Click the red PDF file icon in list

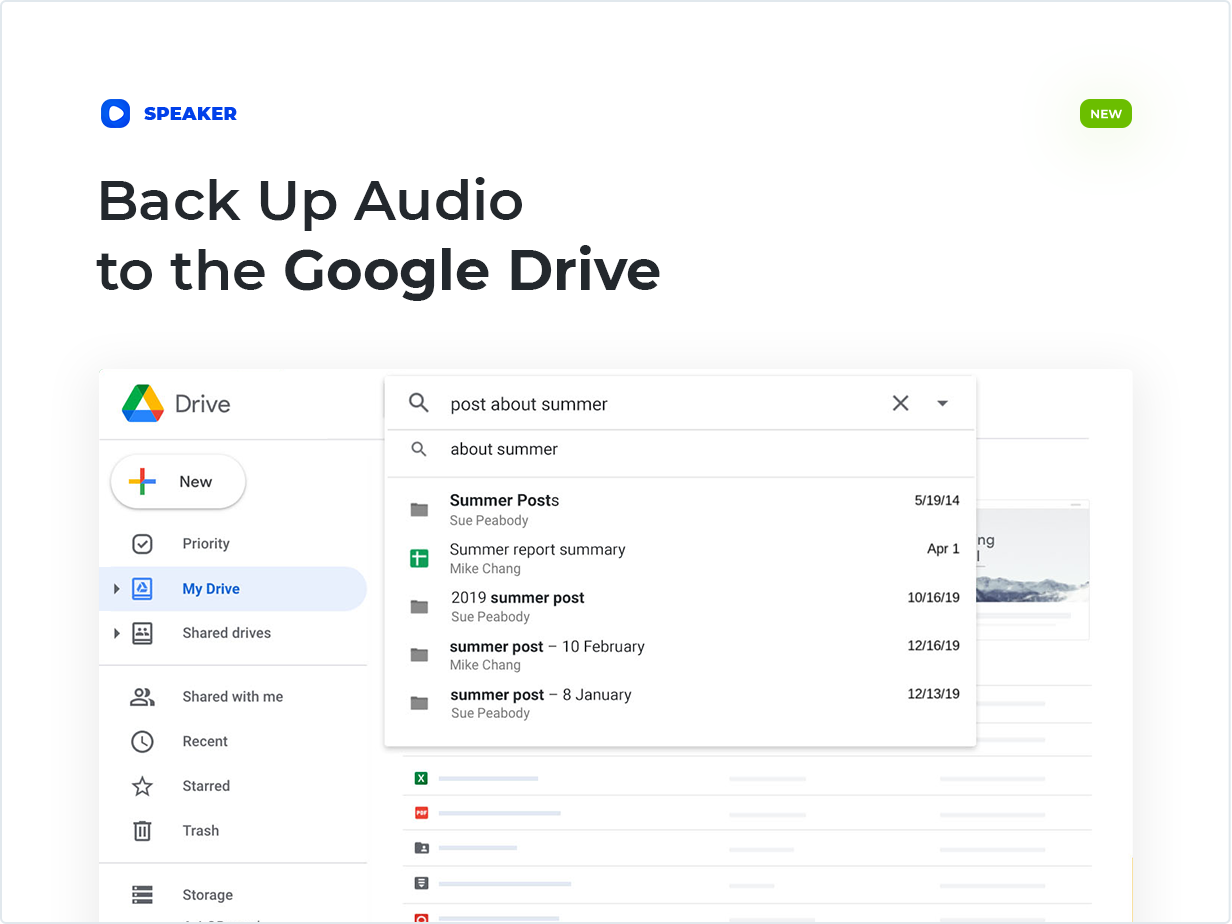[421, 813]
